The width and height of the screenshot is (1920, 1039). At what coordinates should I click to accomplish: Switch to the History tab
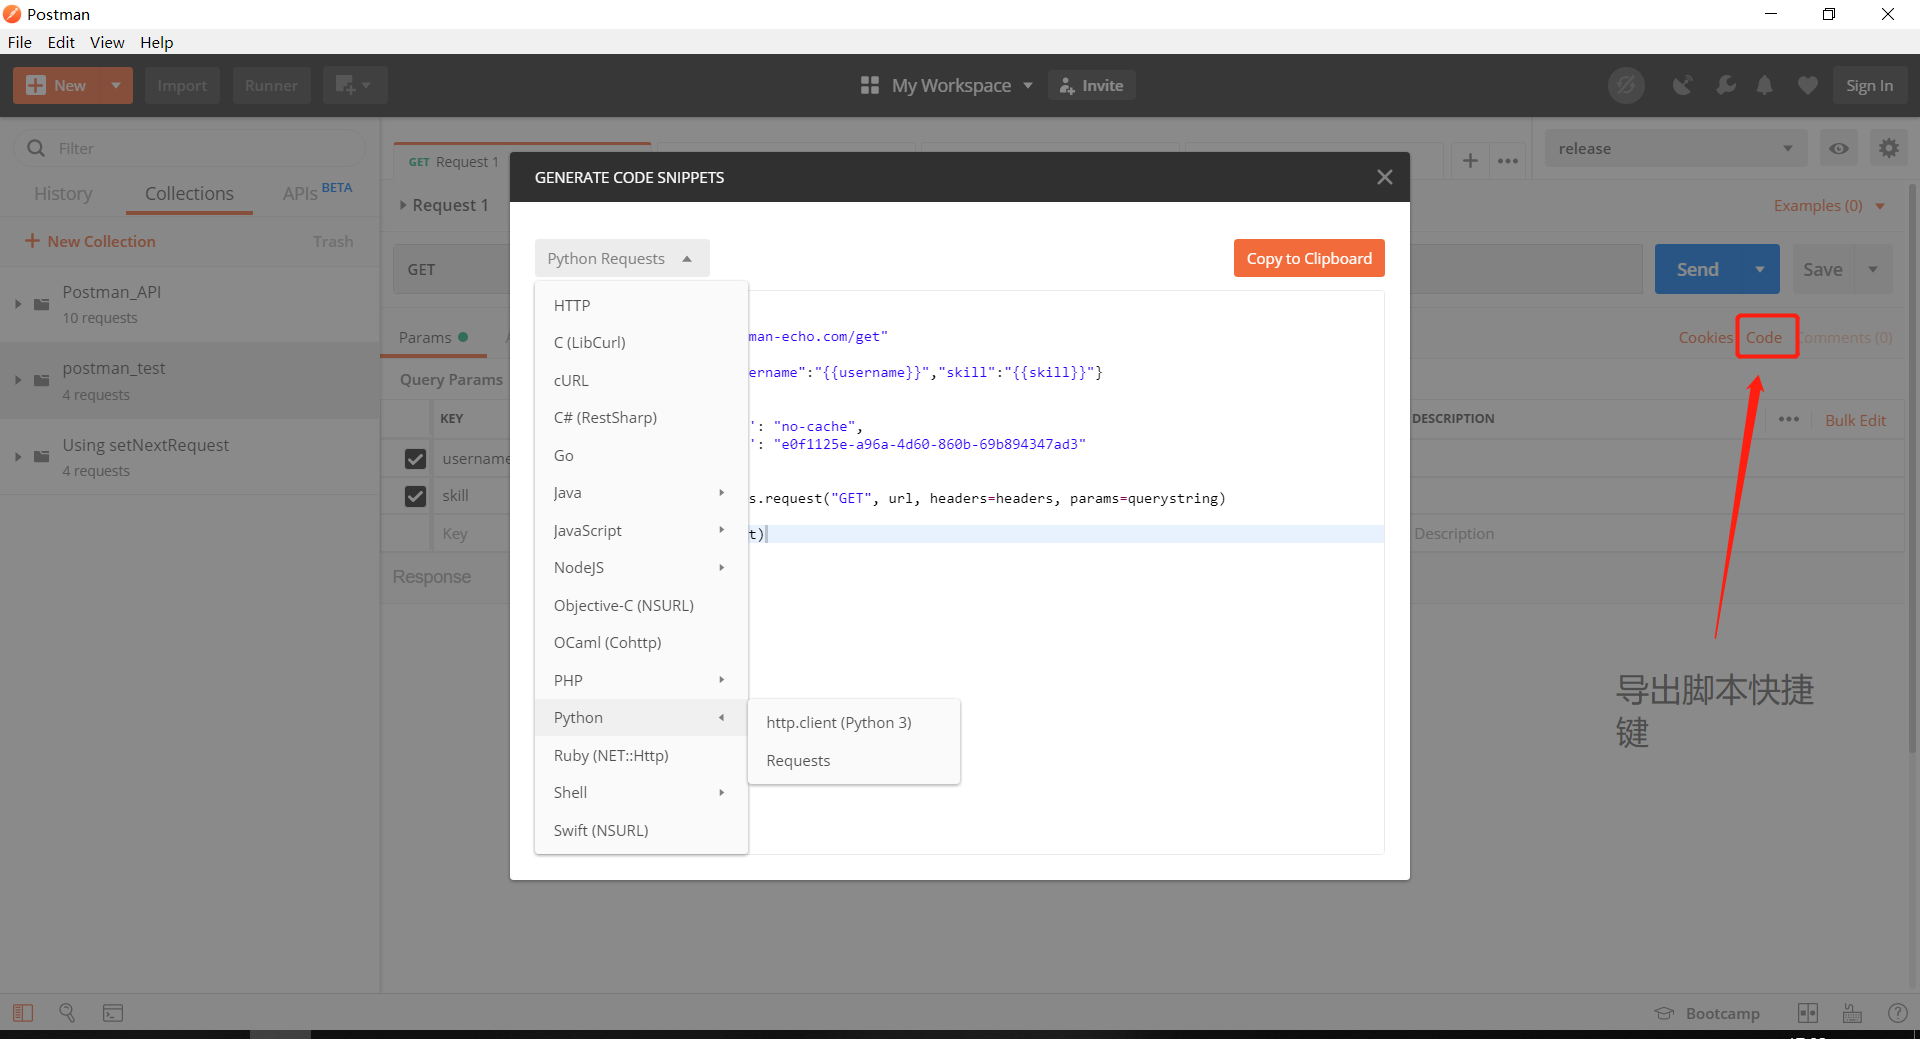coord(63,193)
